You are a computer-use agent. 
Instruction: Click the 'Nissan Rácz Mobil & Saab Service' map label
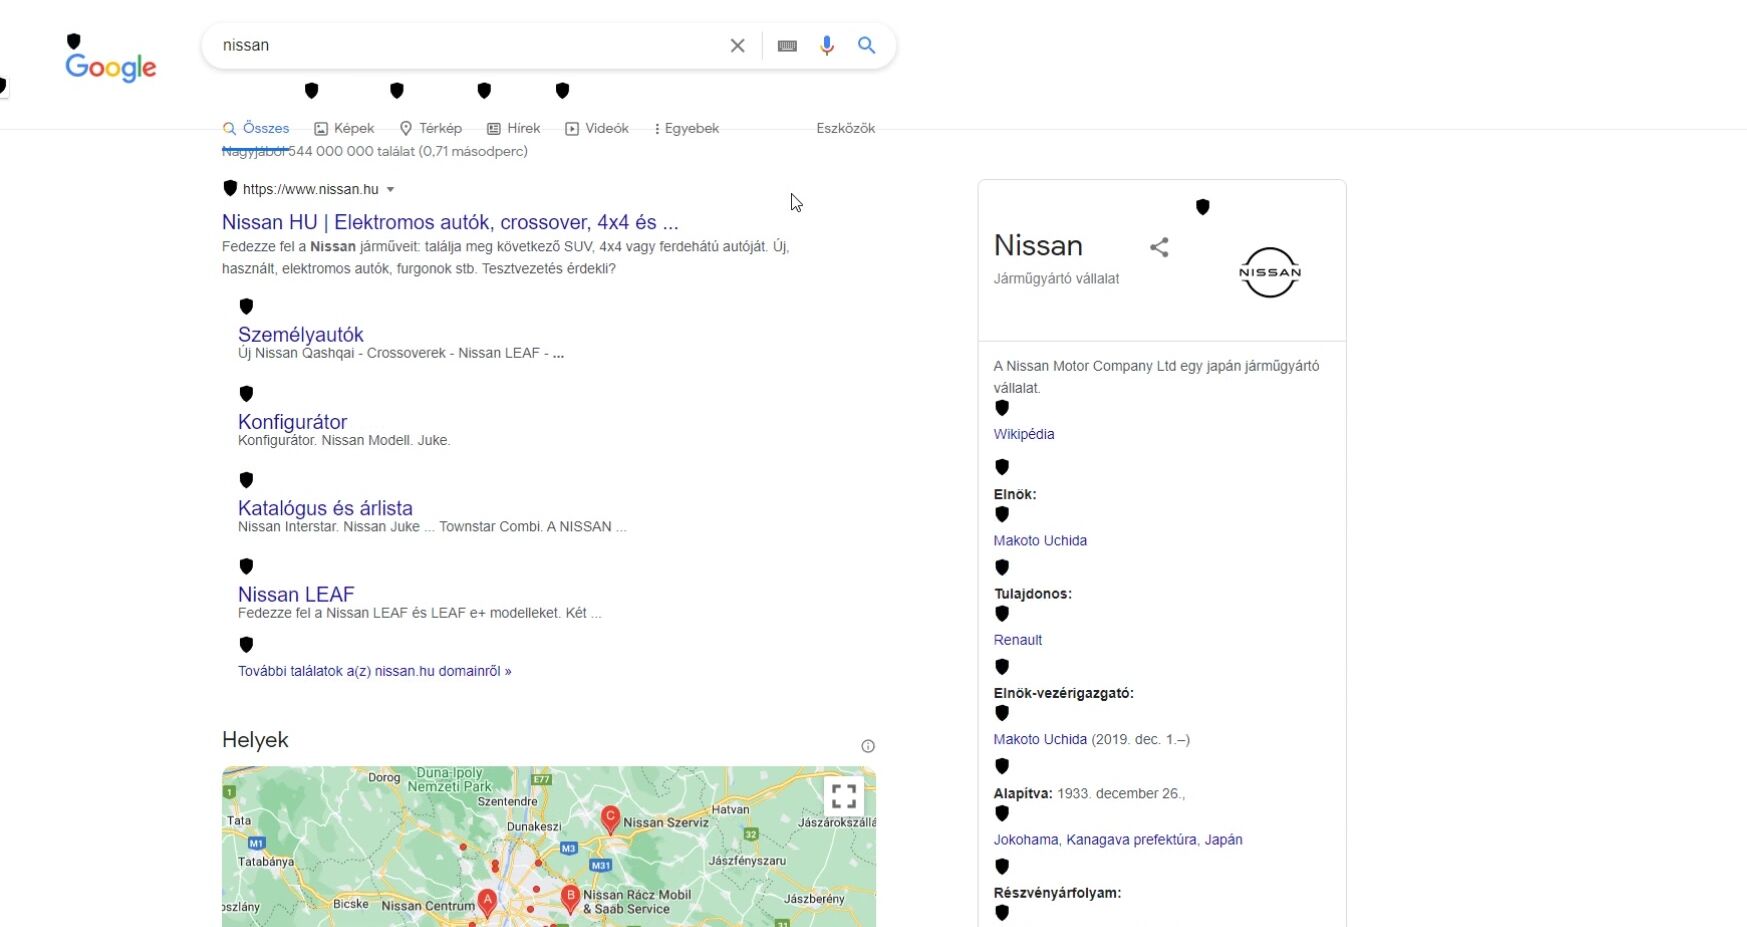pyautogui.click(x=637, y=902)
